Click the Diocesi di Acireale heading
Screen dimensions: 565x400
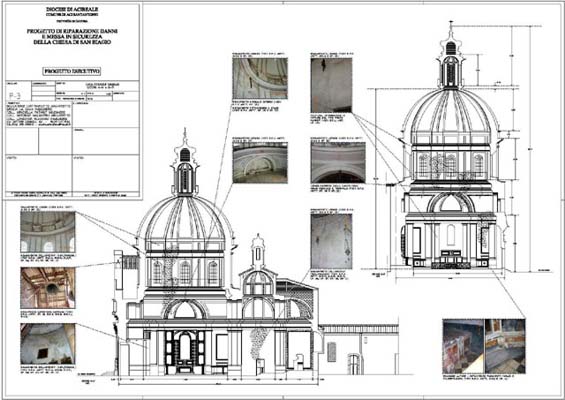point(72,9)
